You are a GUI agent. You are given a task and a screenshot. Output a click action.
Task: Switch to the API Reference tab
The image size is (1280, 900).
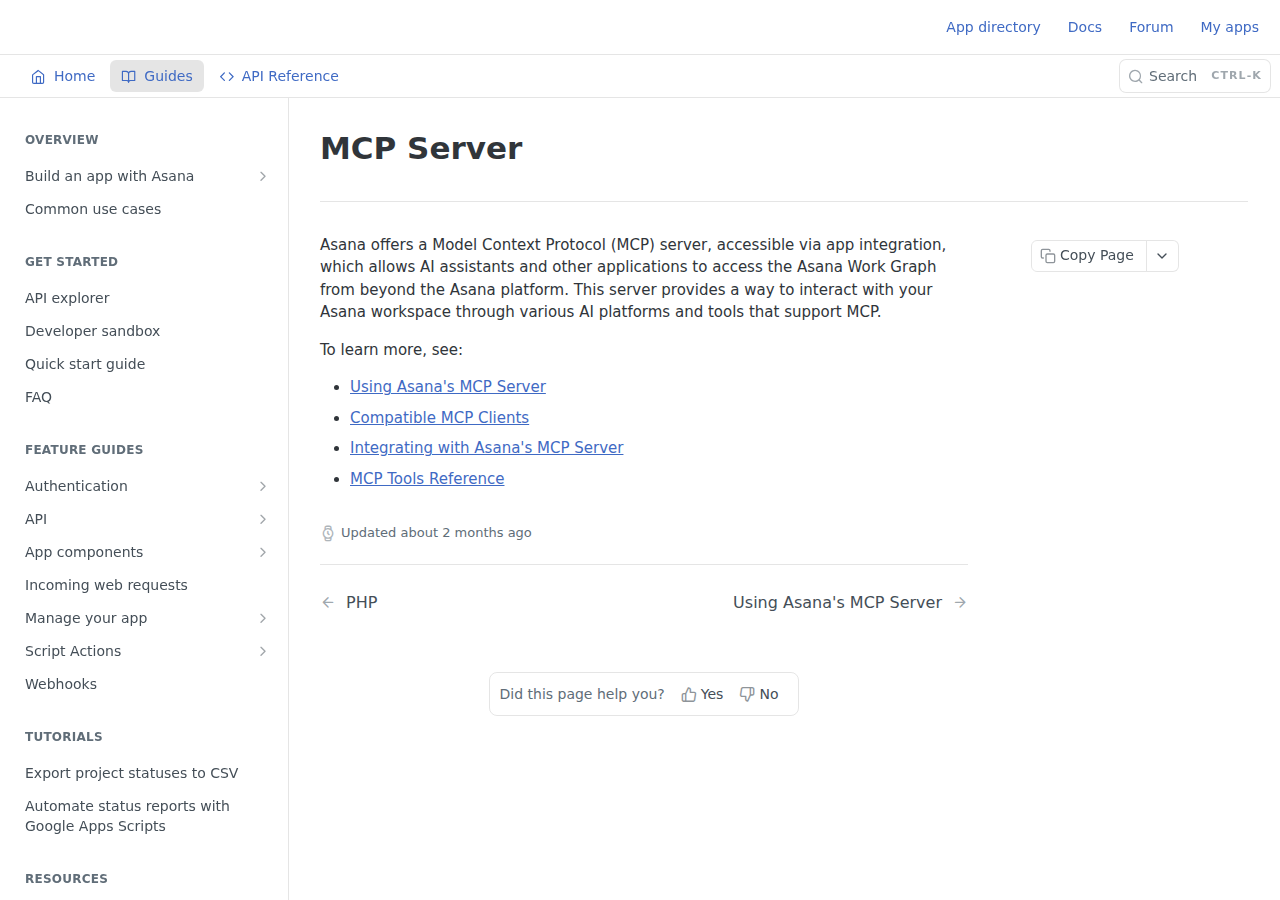click(279, 76)
